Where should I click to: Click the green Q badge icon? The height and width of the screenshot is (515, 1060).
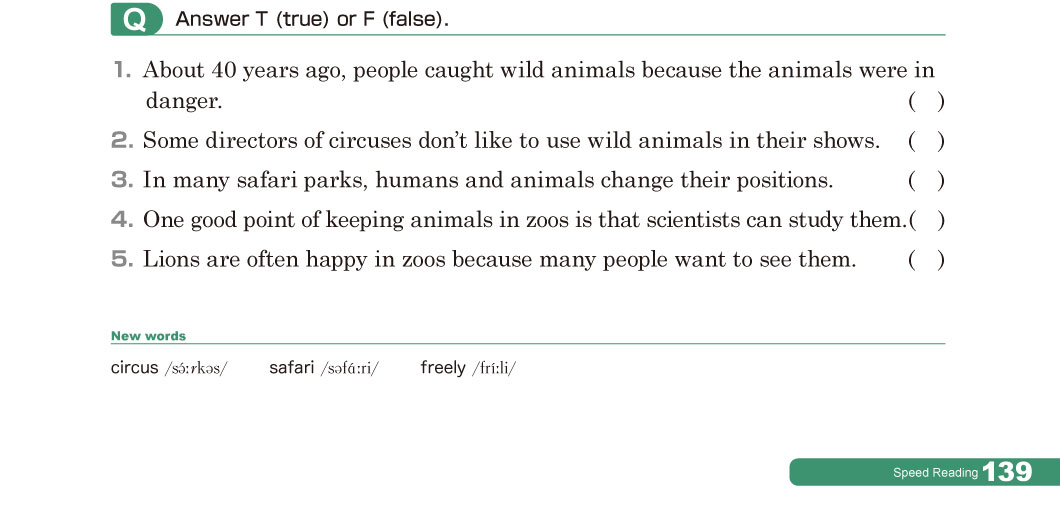click(x=135, y=19)
